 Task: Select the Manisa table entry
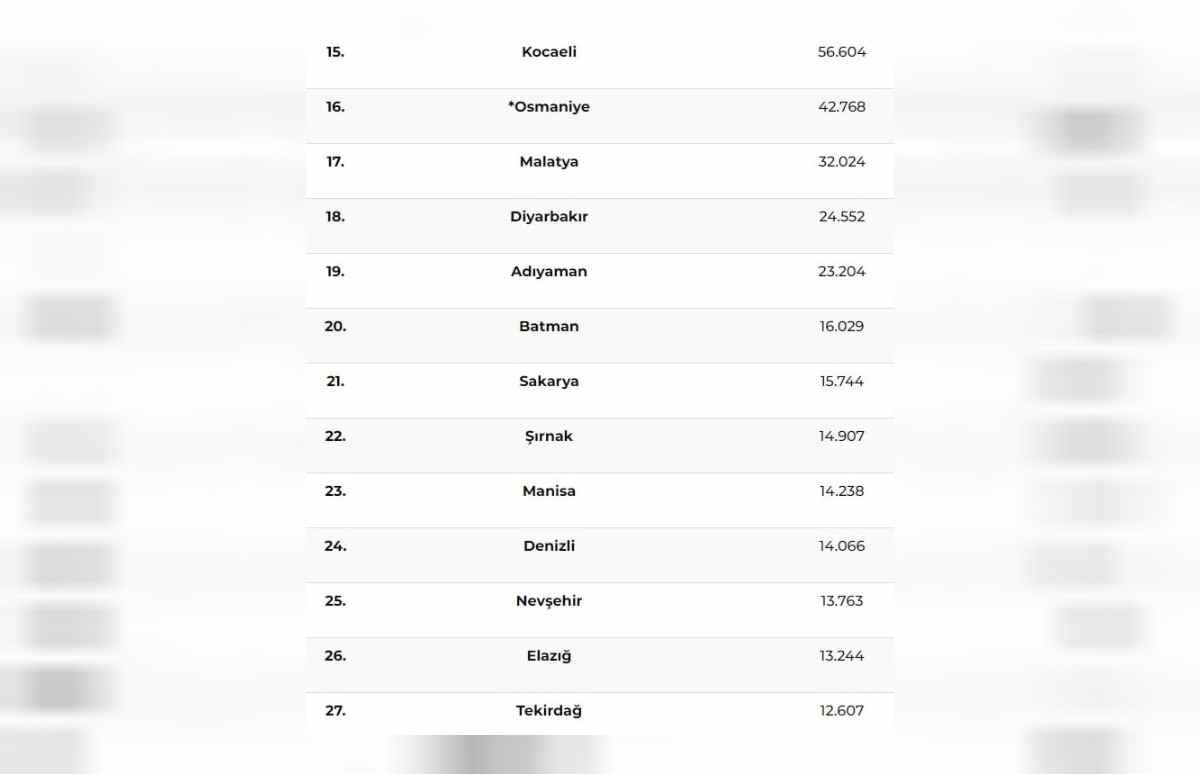coord(549,492)
